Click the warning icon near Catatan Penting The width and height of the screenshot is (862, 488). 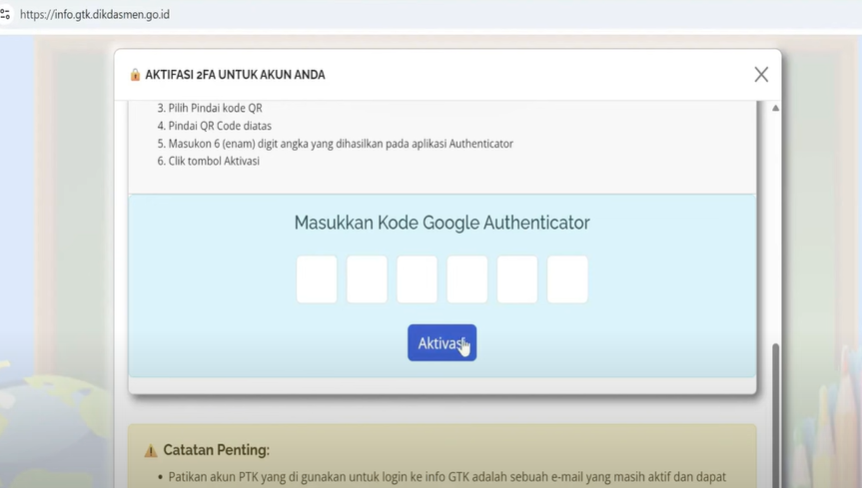pos(151,451)
